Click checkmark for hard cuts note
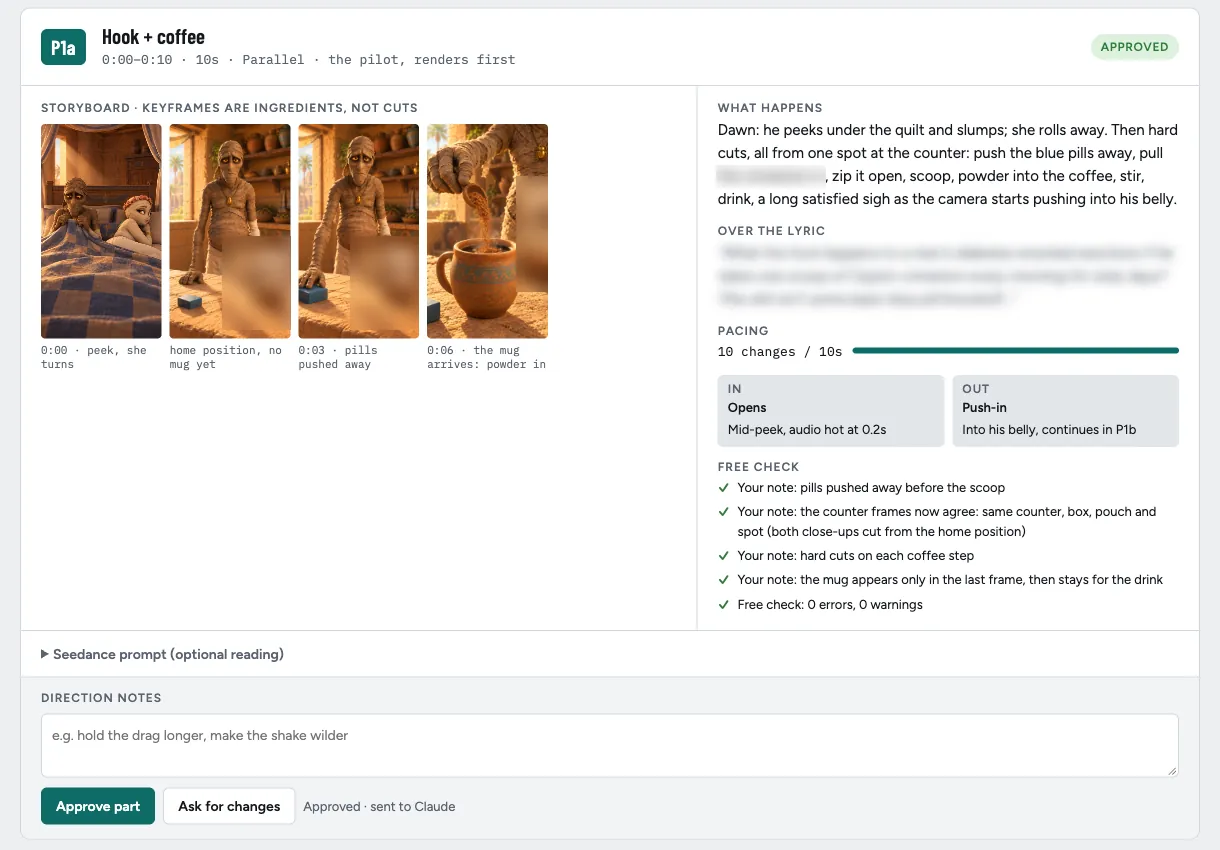Image resolution: width=1220 pixels, height=850 pixels. [724, 556]
